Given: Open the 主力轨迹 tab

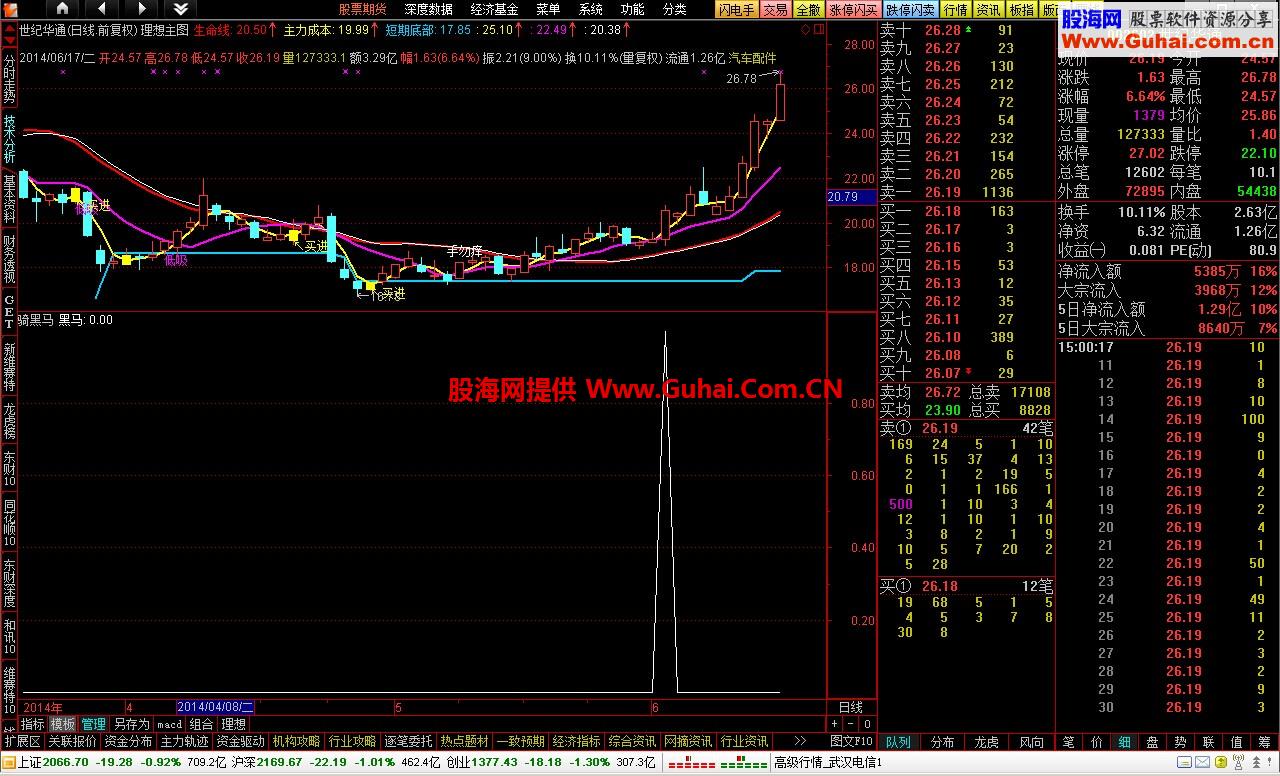Looking at the screenshot, I should (x=184, y=741).
